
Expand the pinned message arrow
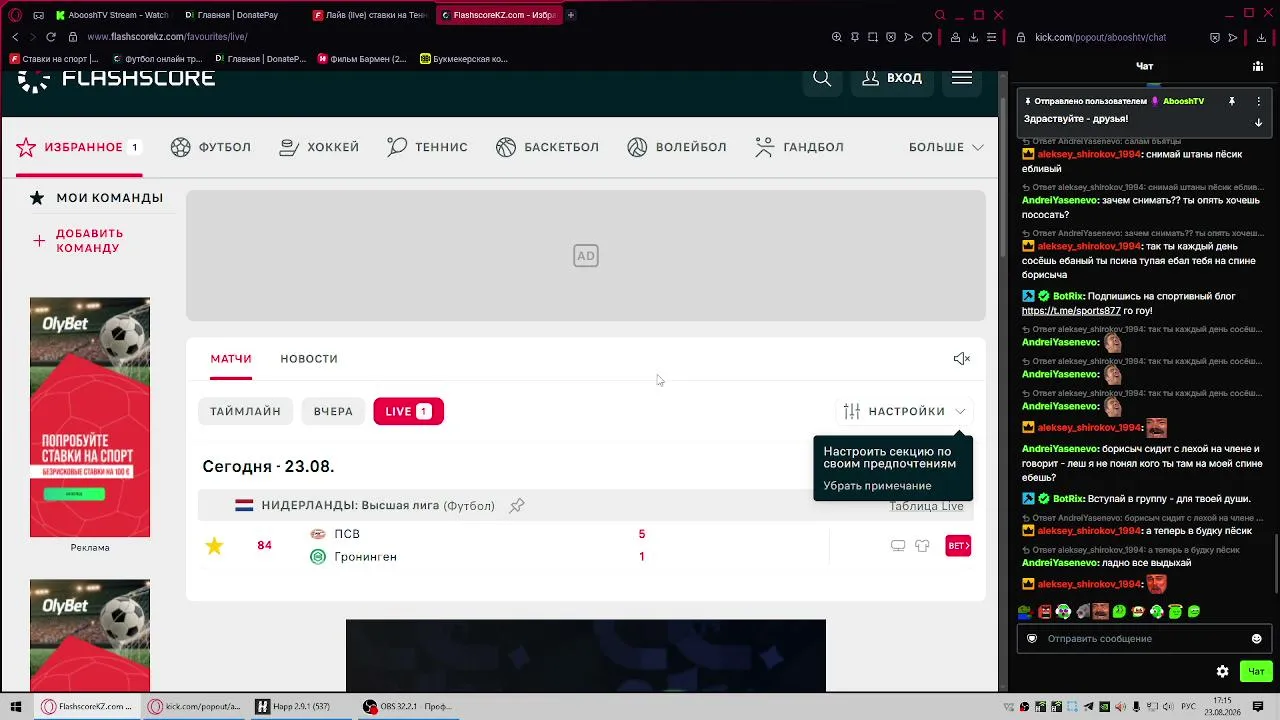pyautogui.click(x=1258, y=122)
